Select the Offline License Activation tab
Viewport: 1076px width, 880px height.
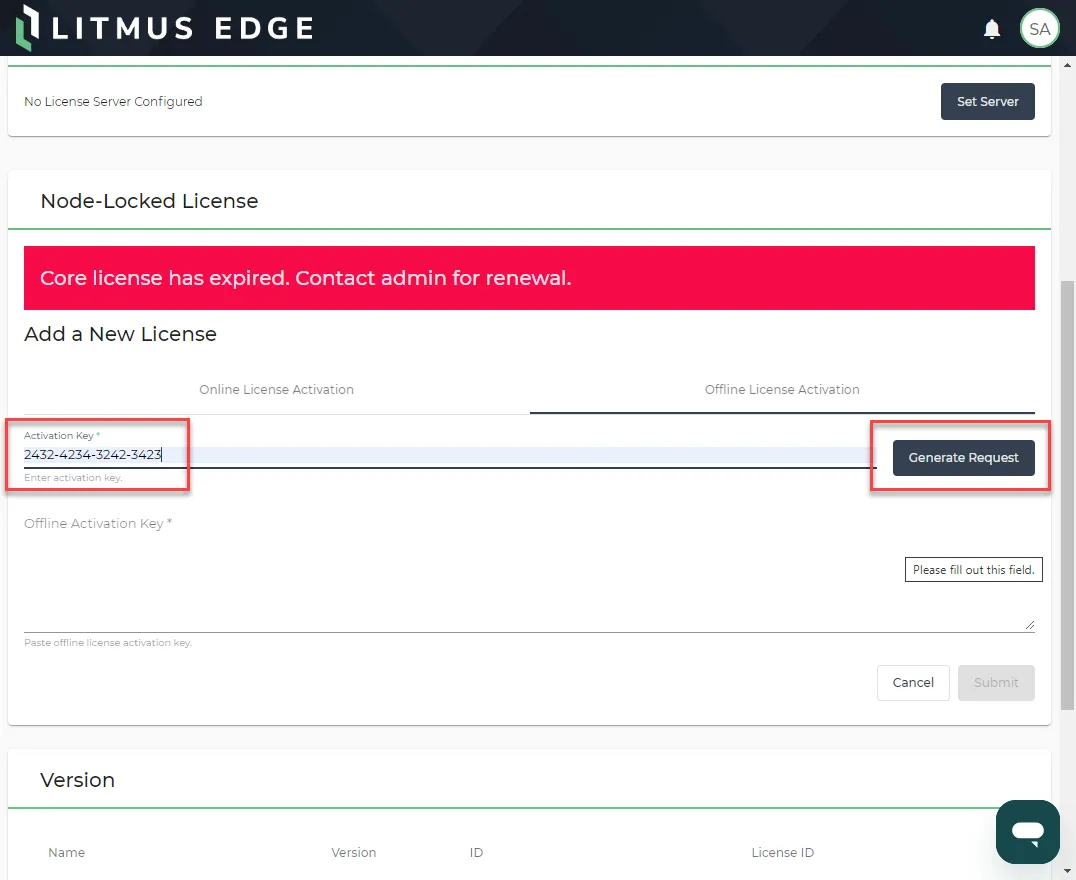pos(782,389)
